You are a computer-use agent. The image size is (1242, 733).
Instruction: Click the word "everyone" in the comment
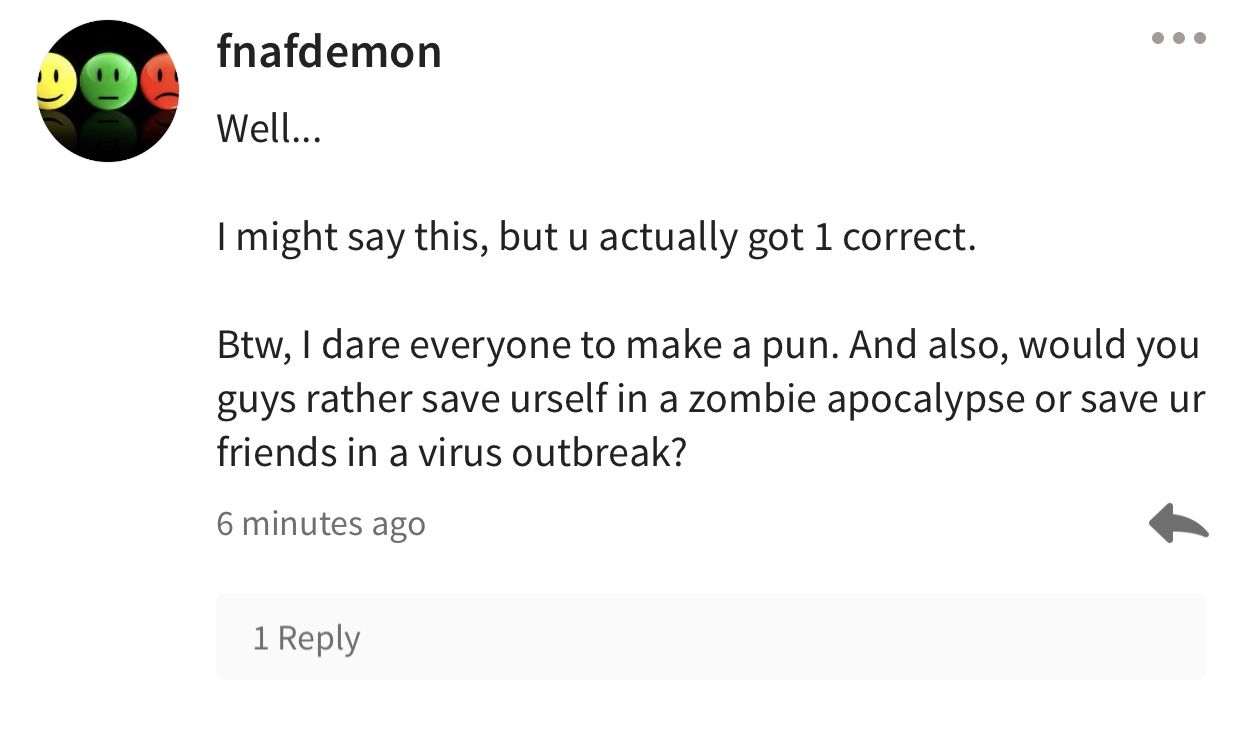coord(489,347)
